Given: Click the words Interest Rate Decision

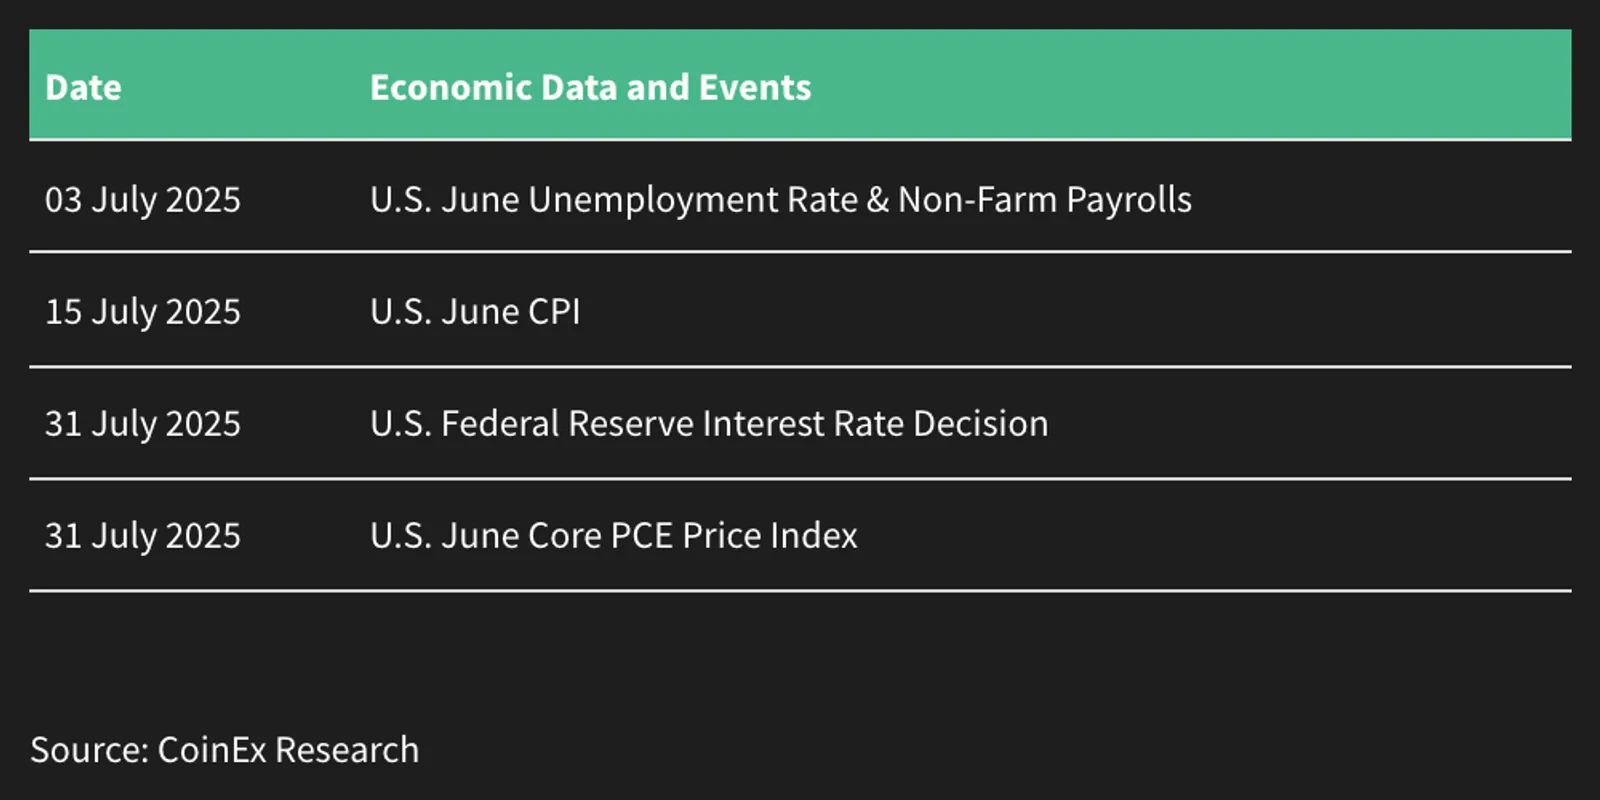Looking at the screenshot, I should click(x=876, y=424).
